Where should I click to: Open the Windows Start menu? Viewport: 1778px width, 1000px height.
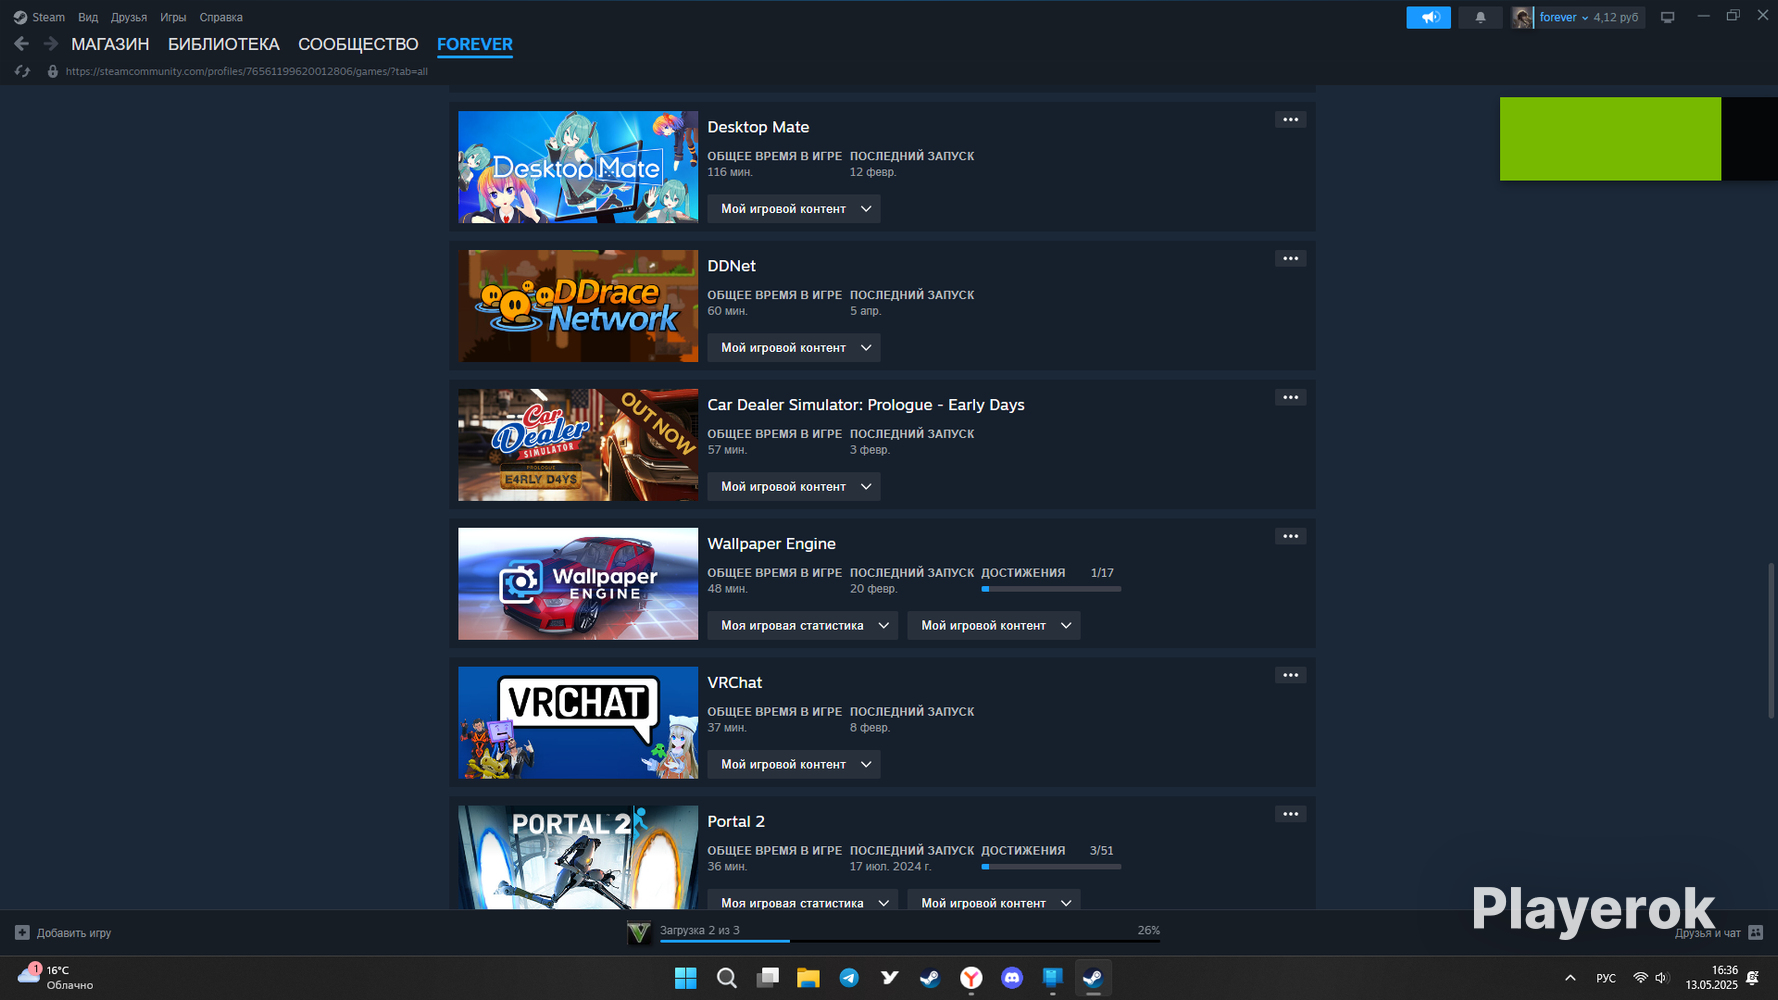686,978
